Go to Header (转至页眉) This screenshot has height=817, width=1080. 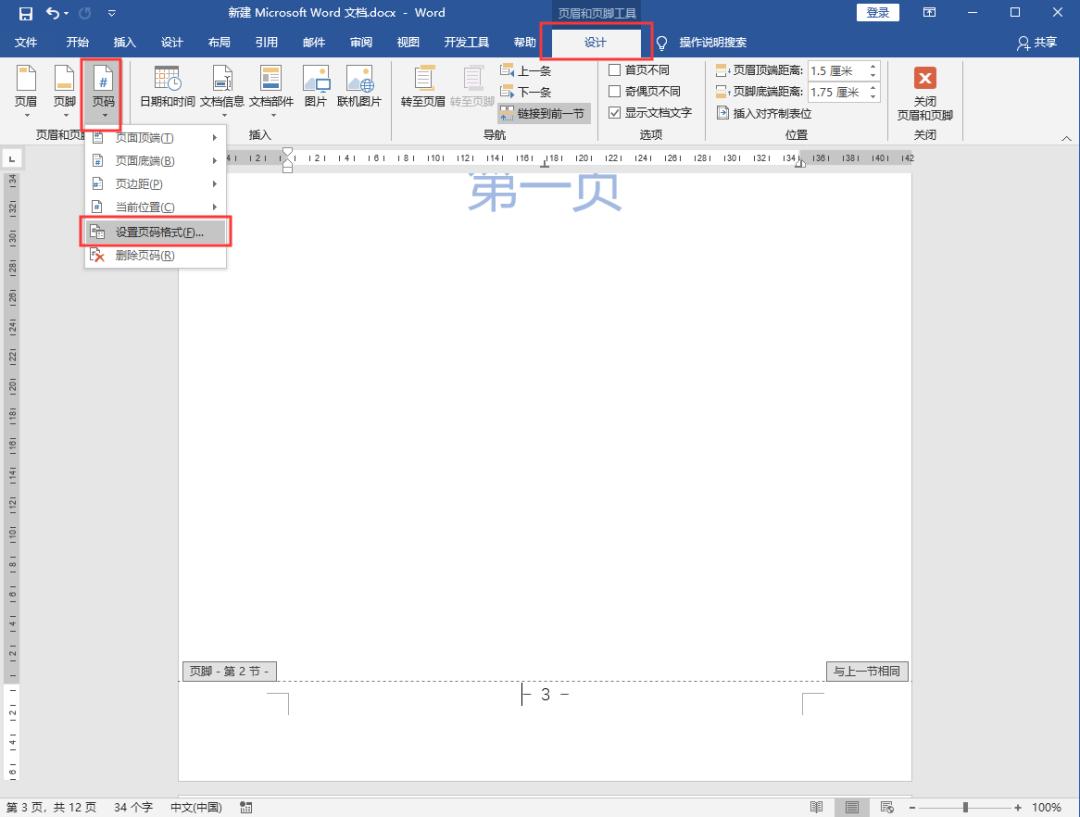click(423, 88)
